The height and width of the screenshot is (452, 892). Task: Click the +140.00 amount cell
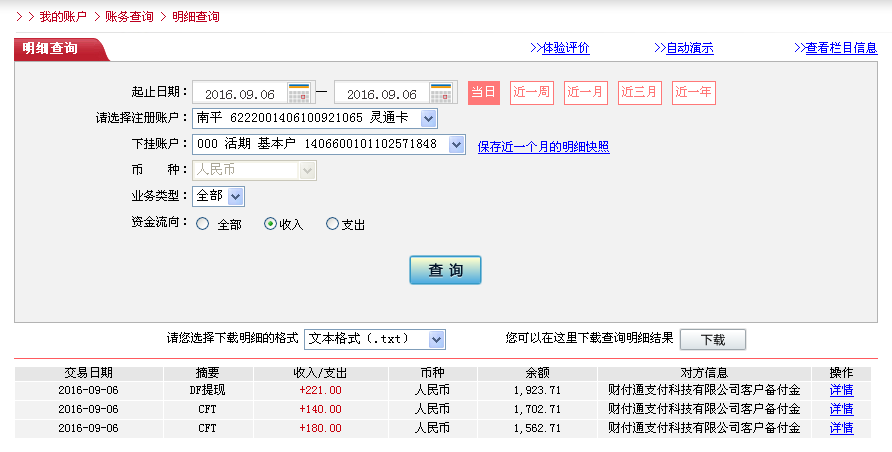pyautogui.click(x=320, y=409)
